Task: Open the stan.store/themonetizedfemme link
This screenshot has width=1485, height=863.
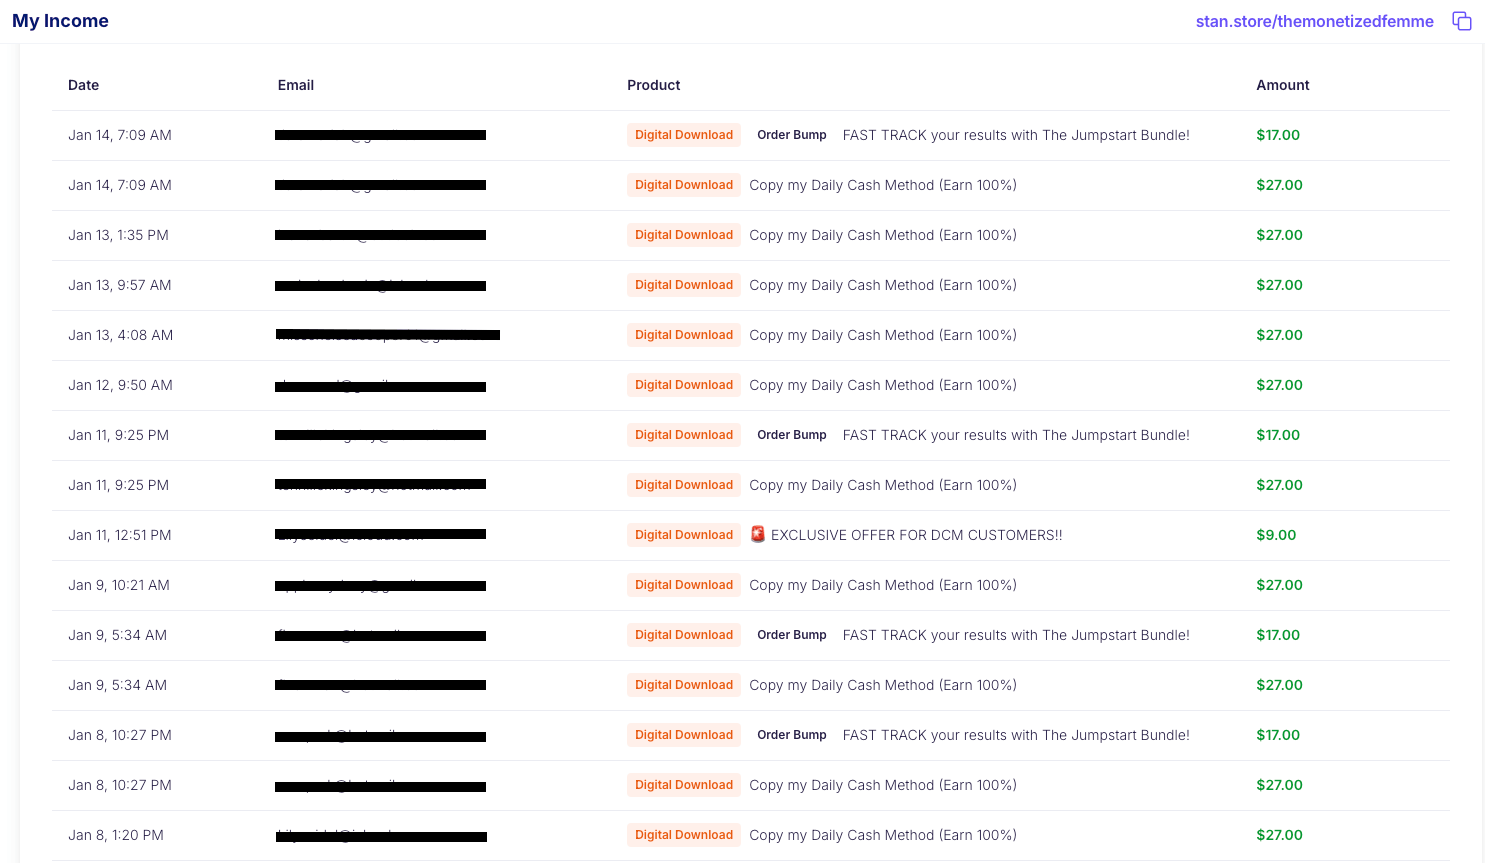Action: tap(1314, 21)
